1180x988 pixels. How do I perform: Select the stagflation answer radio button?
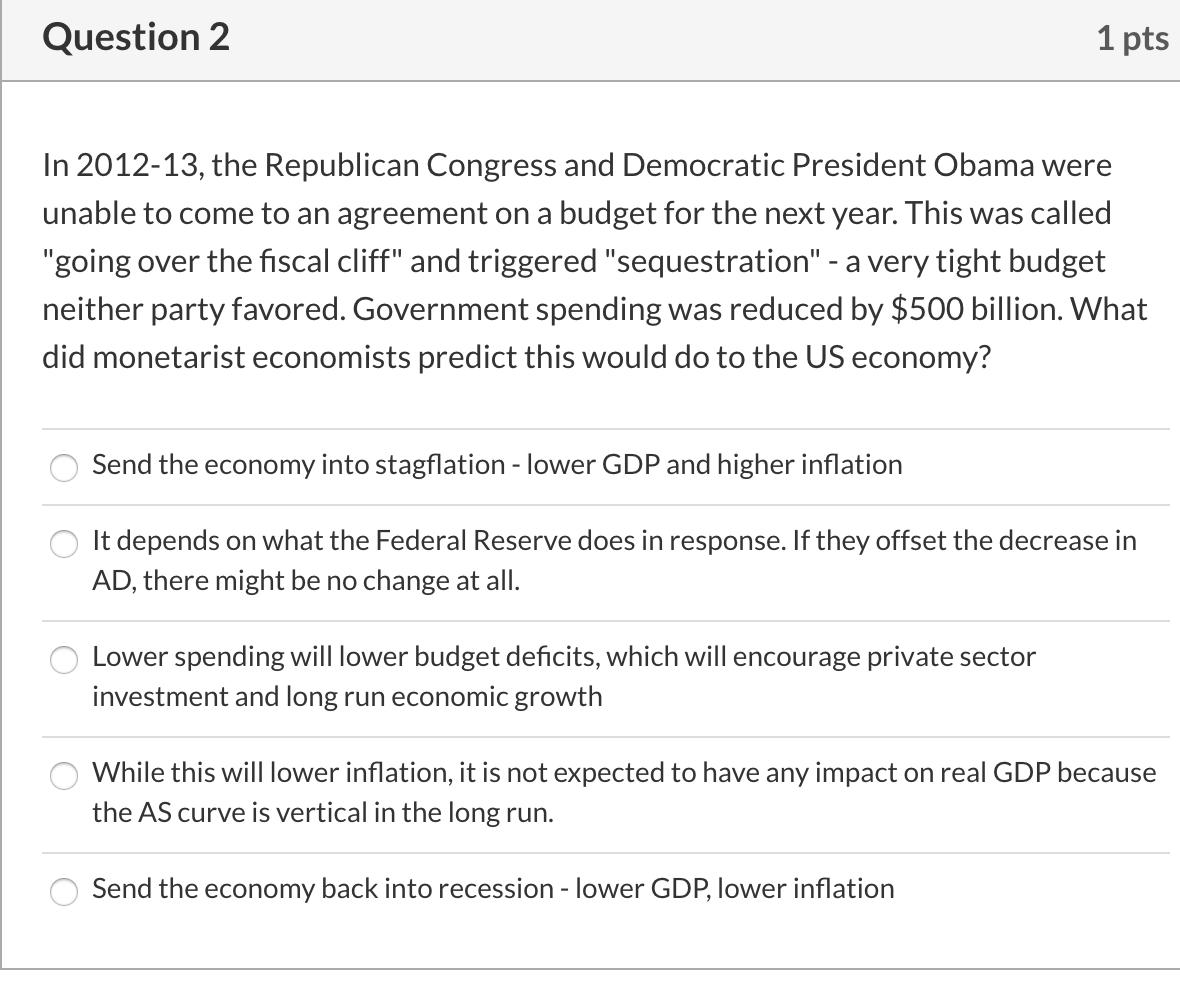point(63,467)
